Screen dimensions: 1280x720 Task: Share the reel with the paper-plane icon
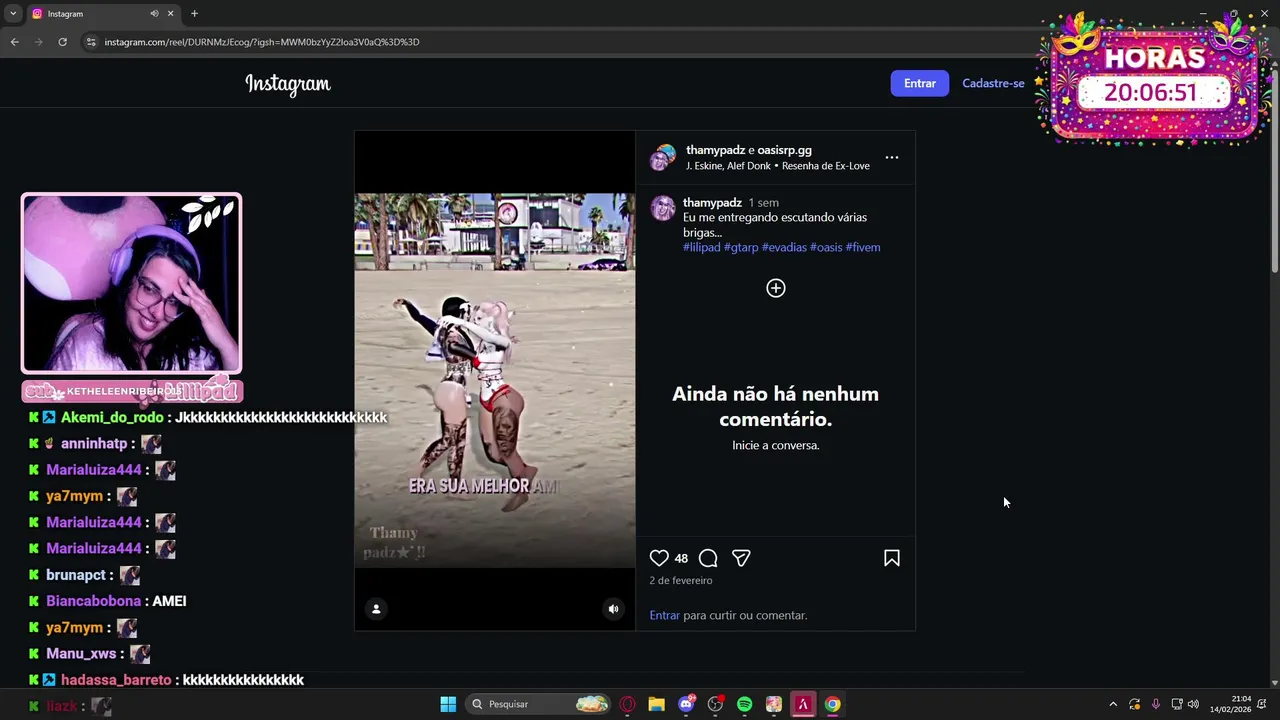click(741, 558)
